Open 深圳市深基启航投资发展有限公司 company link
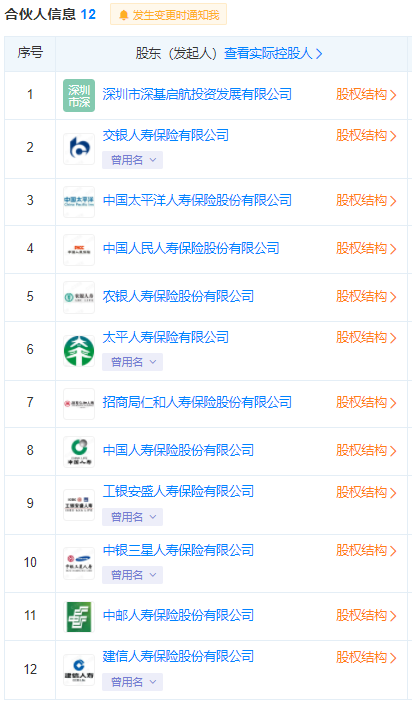 [197, 94]
